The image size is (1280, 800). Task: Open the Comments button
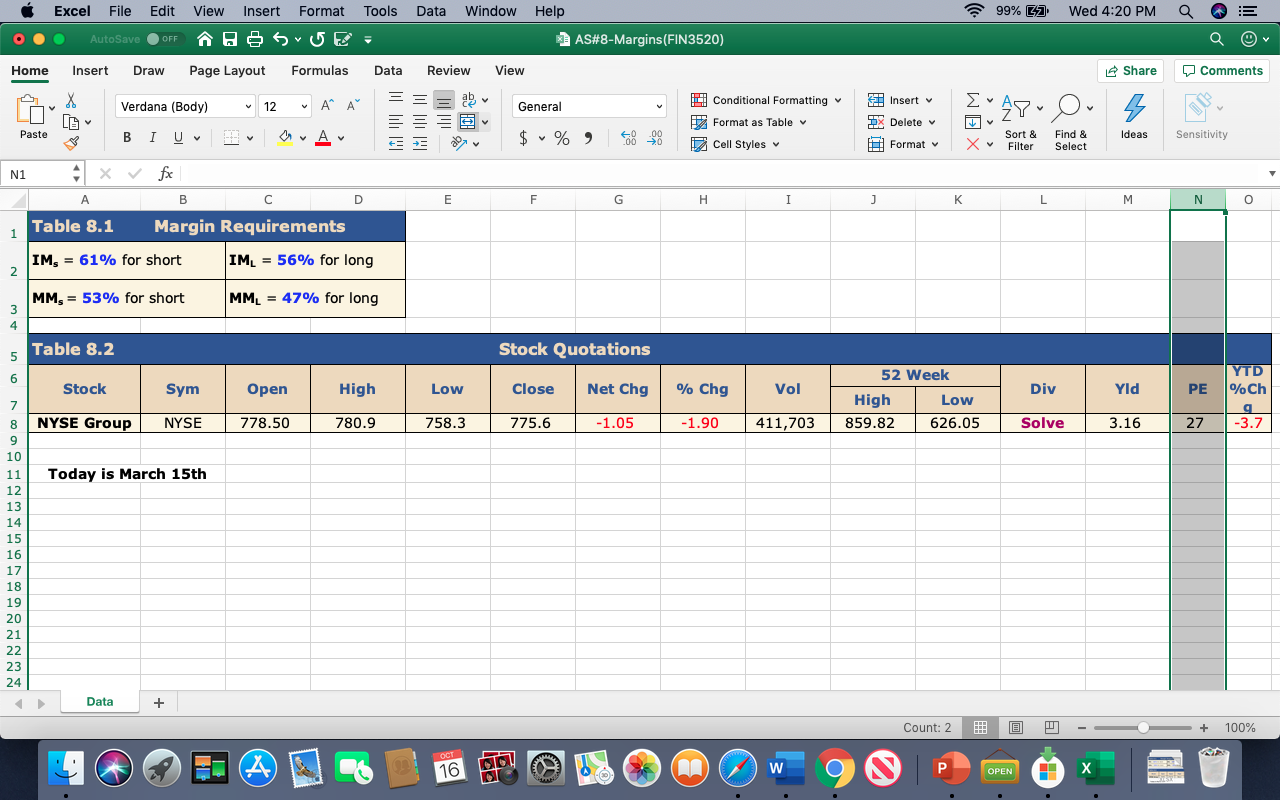(x=1222, y=71)
